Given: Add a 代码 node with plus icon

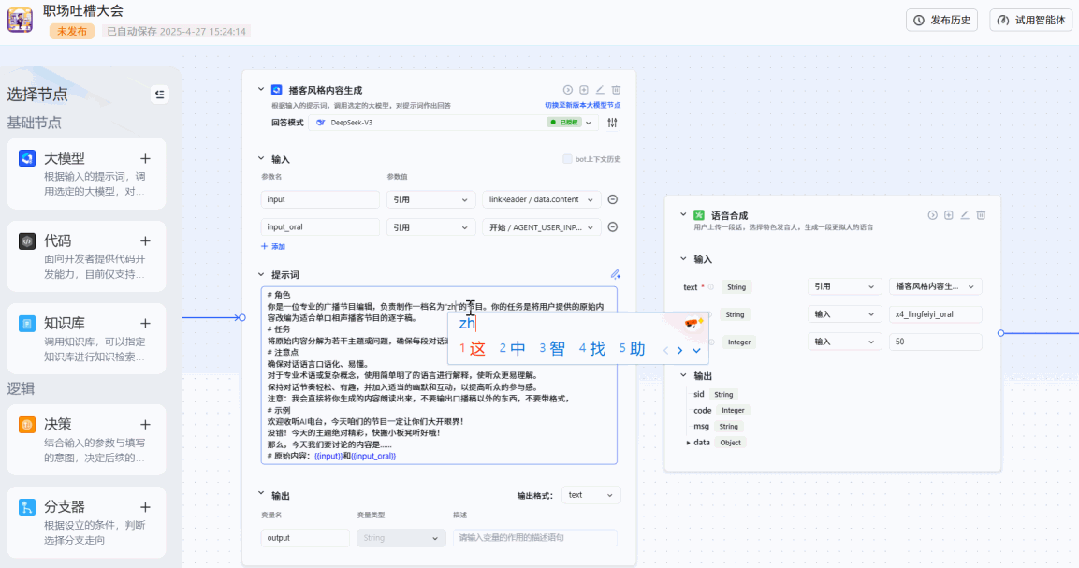Looking at the screenshot, I should 145,241.
